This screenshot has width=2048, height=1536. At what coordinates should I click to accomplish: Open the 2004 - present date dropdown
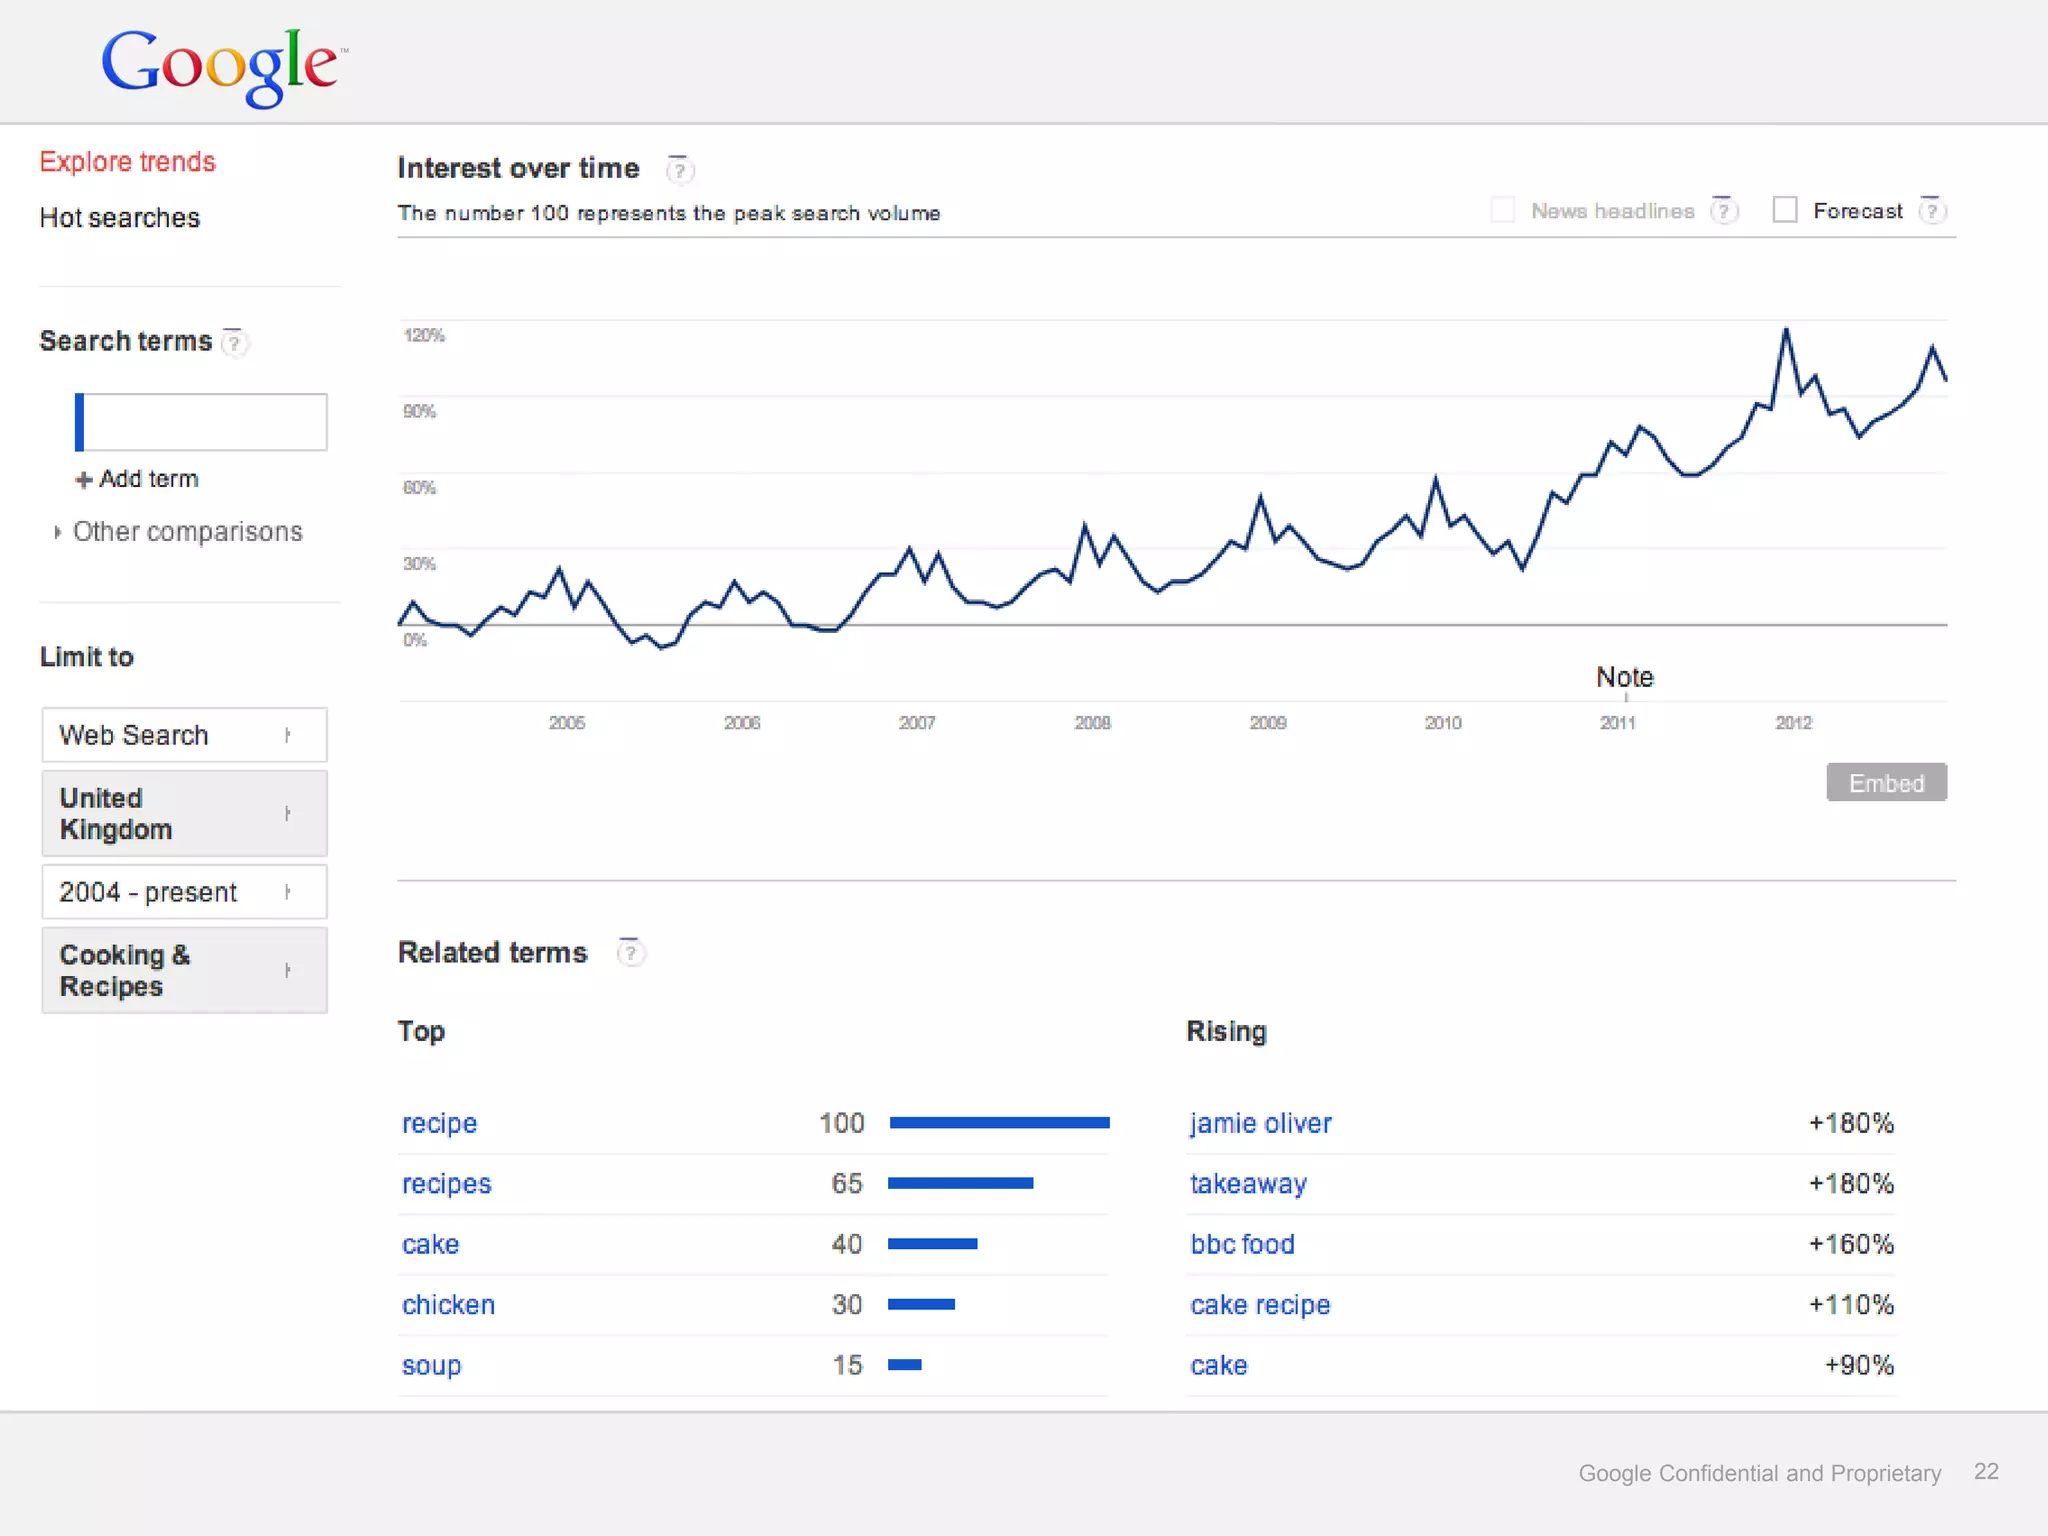185,892
